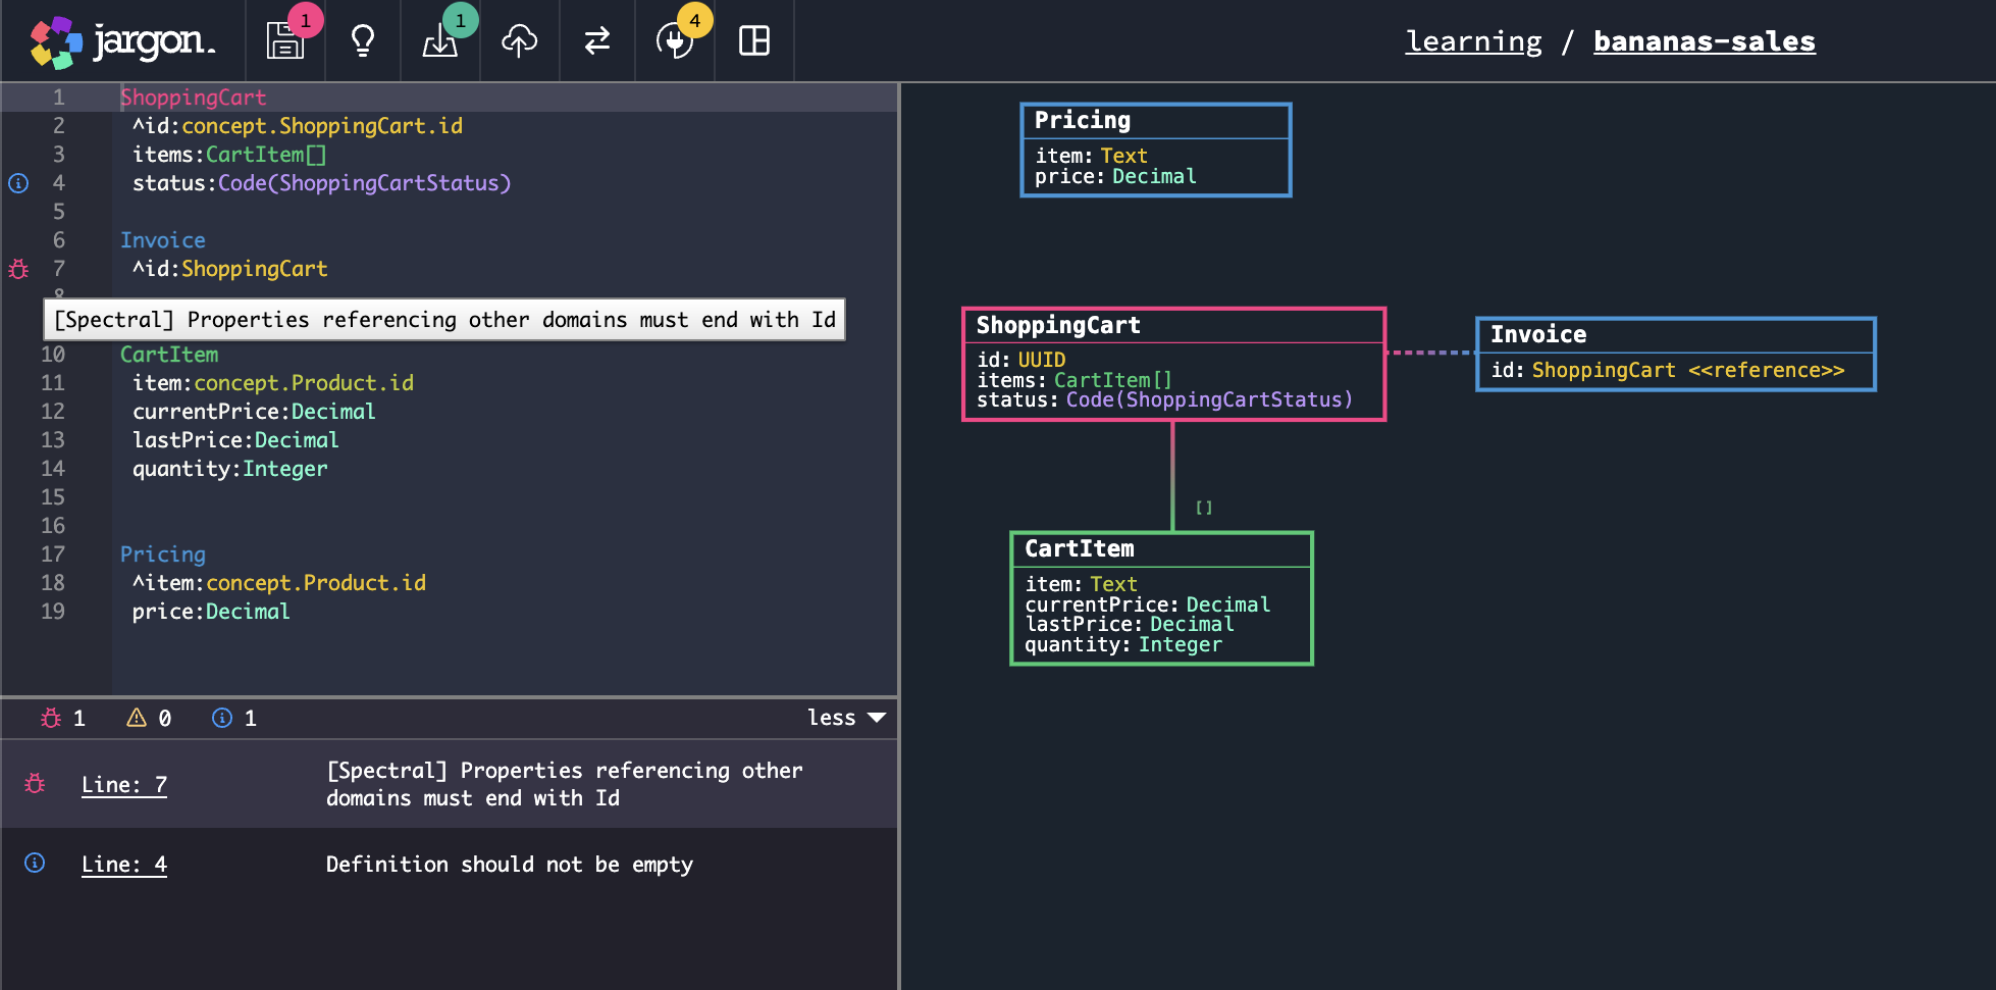The height and width of the screenshot is (990, 1996).
Task: Open the bananas-sales breadcrumb link
Action: pos(1704,41)
